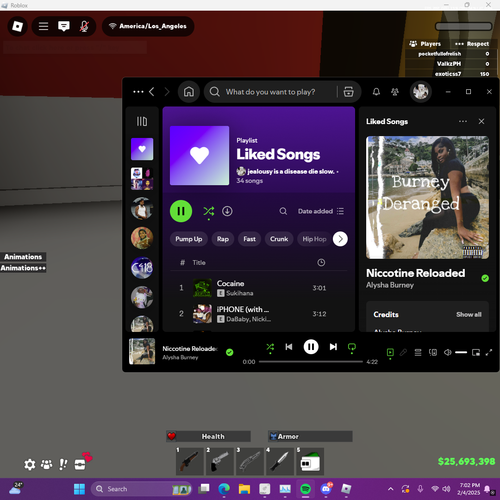
Task: Open Alysha Burney artist in side panel
Action: click(x=390, y=285)
